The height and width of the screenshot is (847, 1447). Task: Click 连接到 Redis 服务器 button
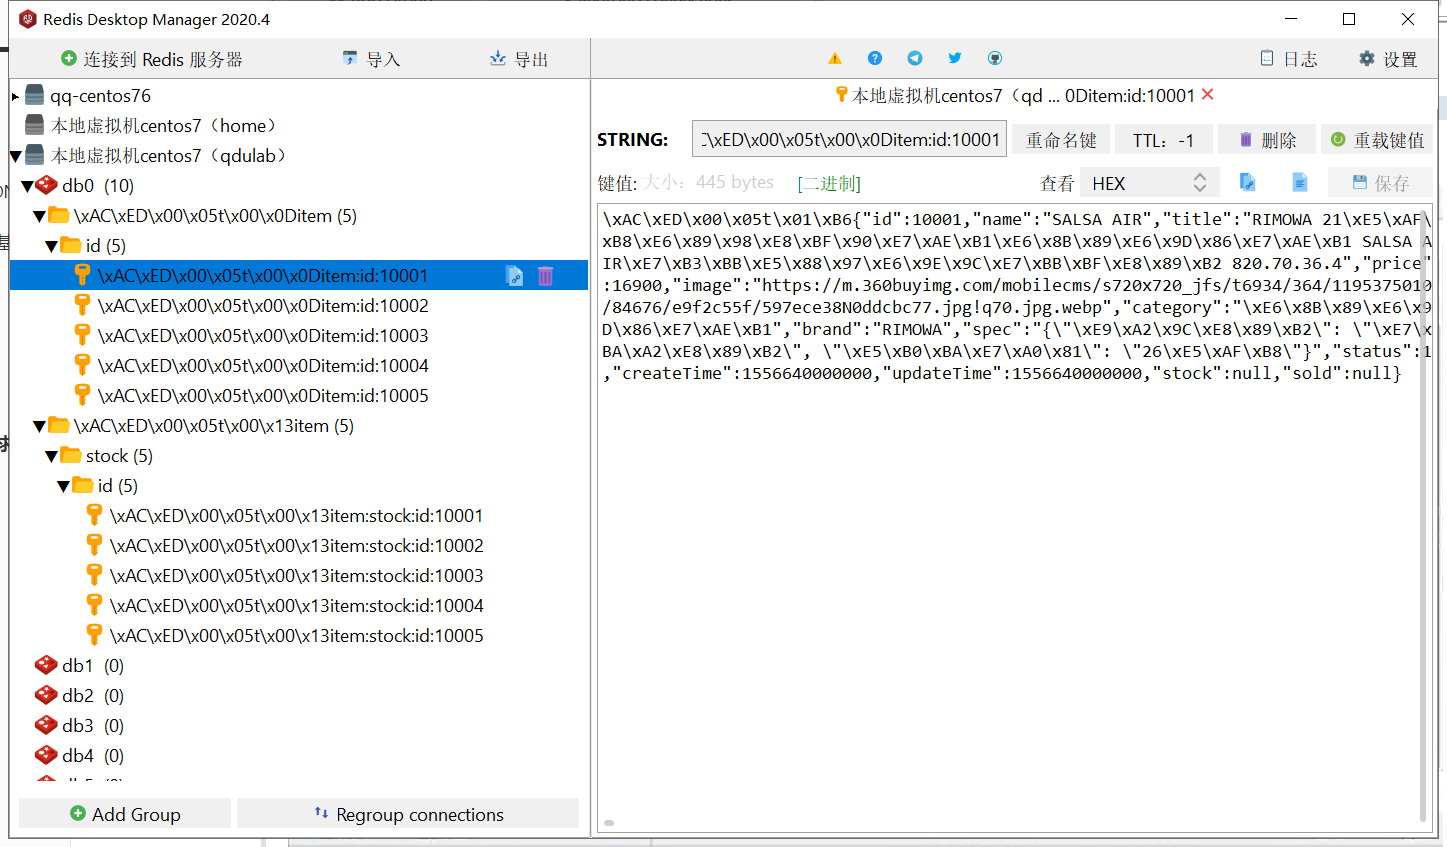click(152, 59)
